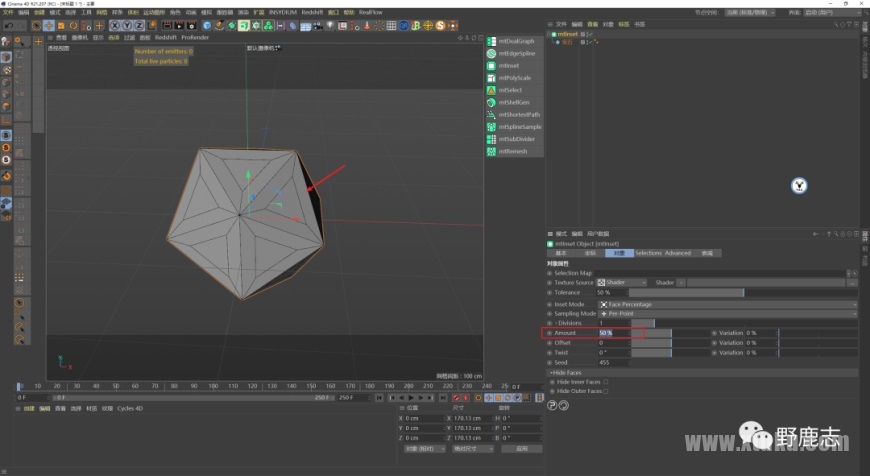Open the Sampling Mode dropdown
Screen dimensions: 870x476
727,313
